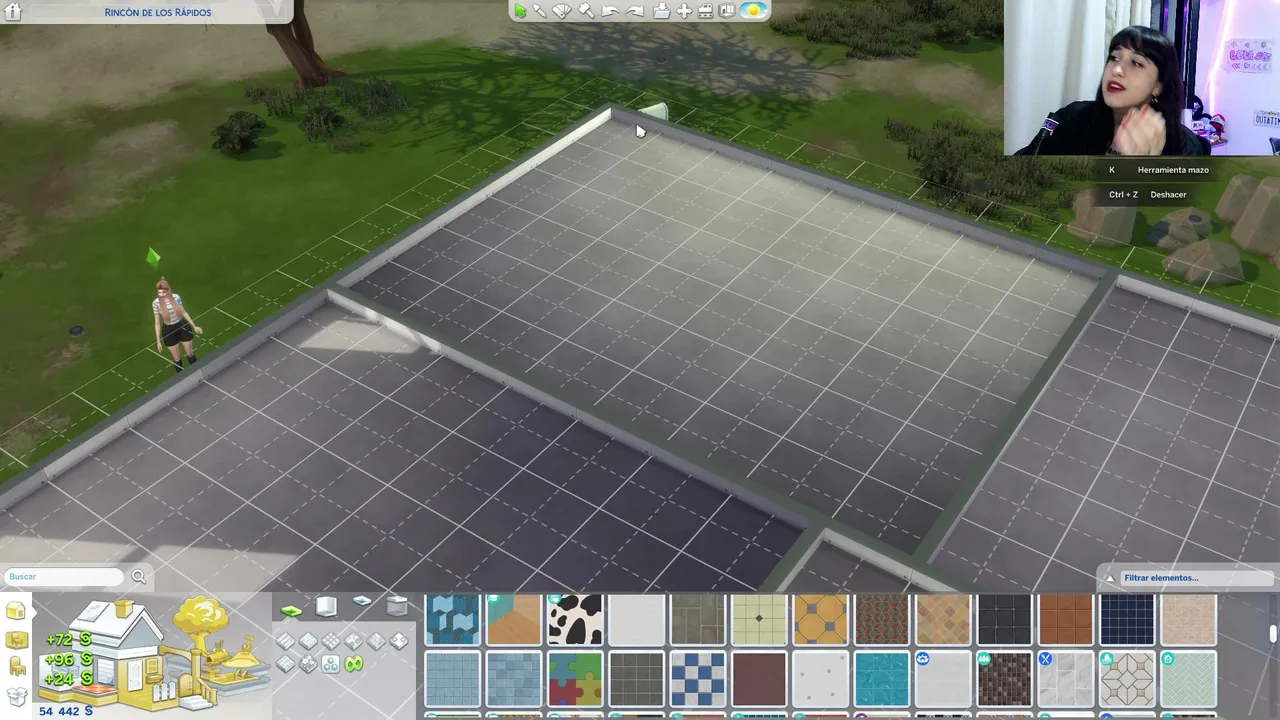Viewport: 1280px width, 720px height.
Task: Click the green infinity all-floors filter
Action: tap(354, 663)
